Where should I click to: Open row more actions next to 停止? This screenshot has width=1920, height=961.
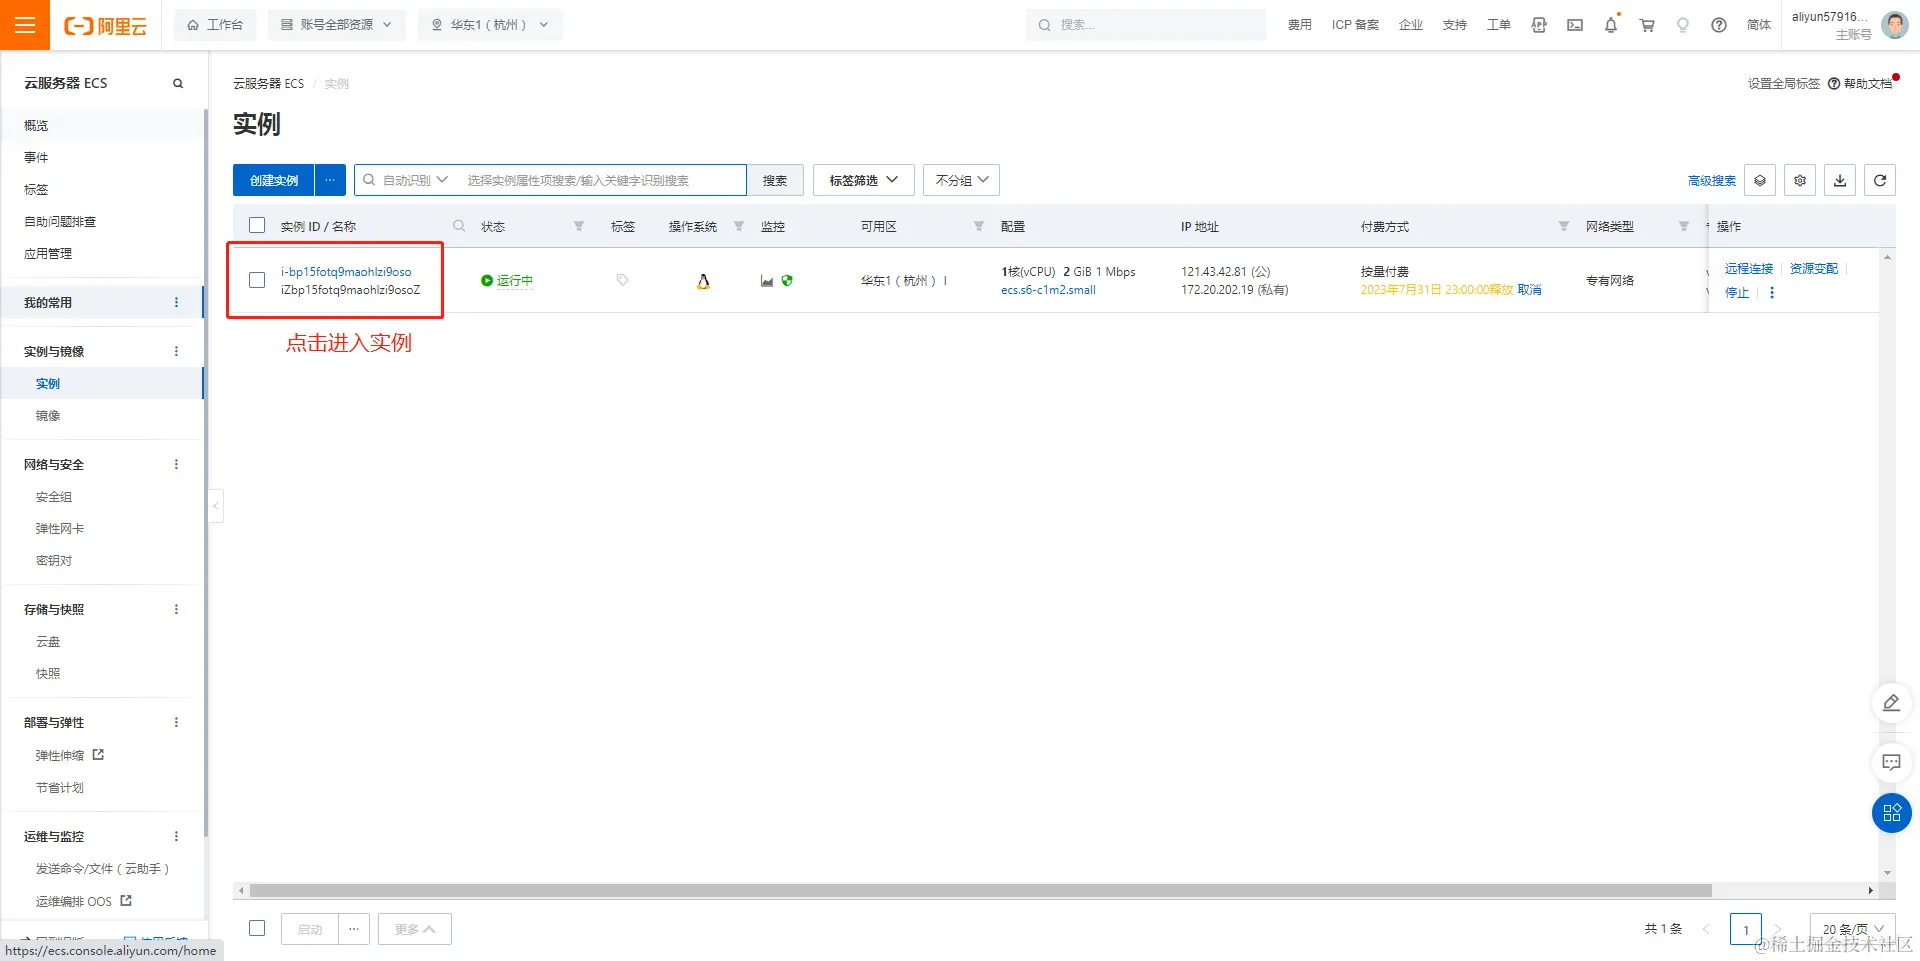[1772, 293]
